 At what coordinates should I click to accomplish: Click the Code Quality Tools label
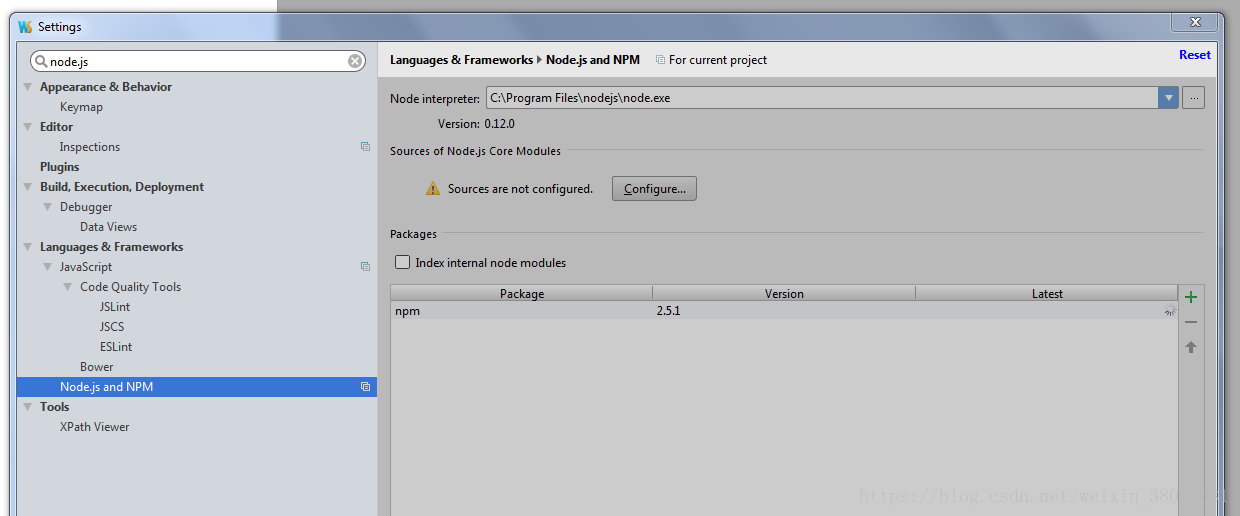pyautogui.click(x=131, y=287)
